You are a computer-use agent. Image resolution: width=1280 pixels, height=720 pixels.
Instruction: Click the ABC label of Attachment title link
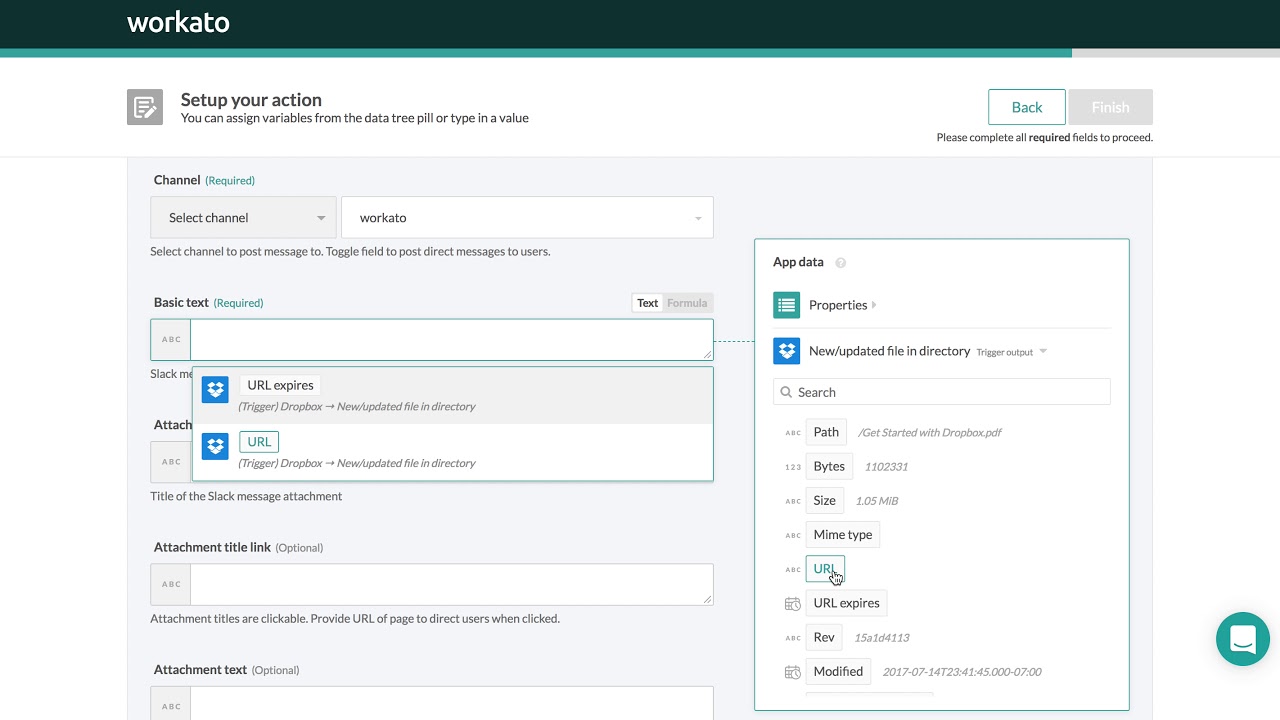pyautogui.click(x=171, y=584)
